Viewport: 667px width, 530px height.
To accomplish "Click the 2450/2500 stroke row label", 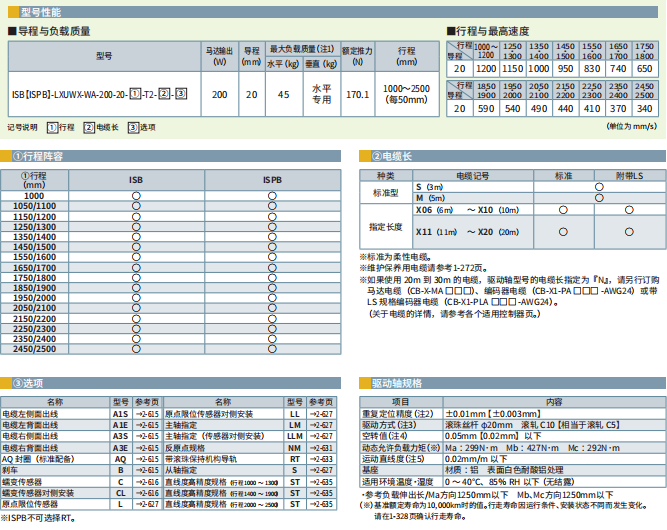I will click(x=34, y=349).
